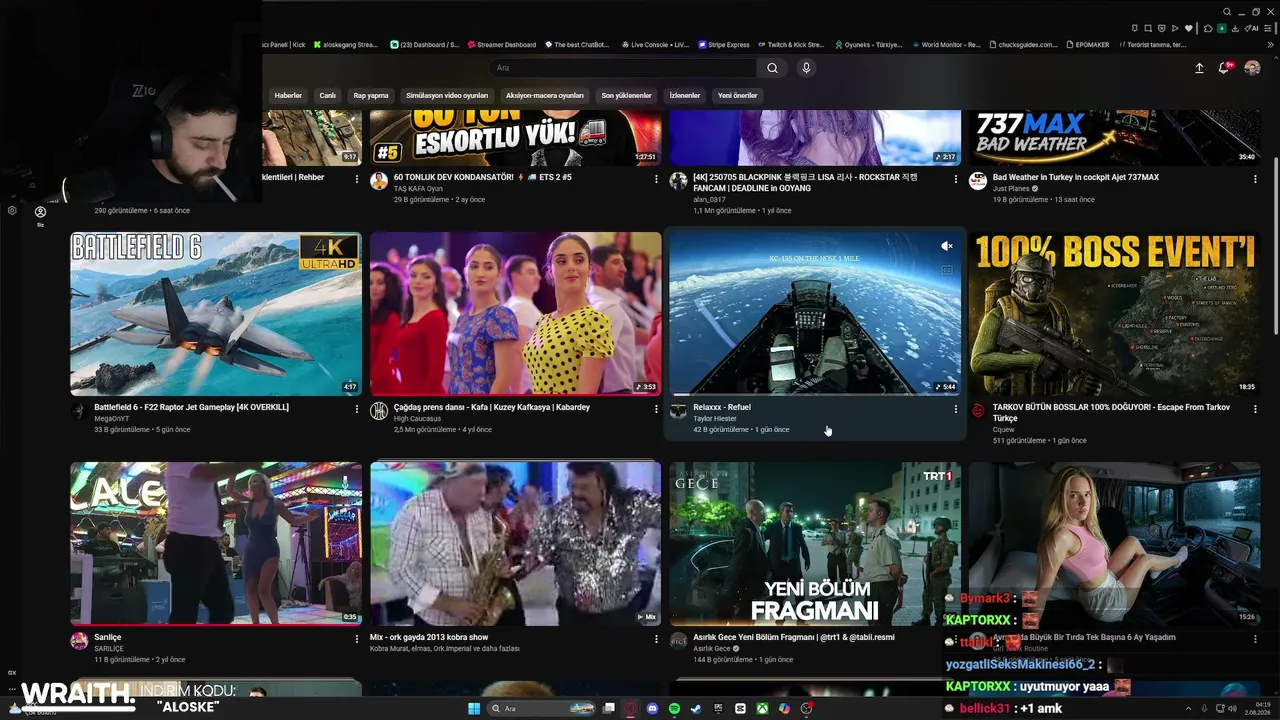Toggle captions on Relaxxx - Refuel preview

(946, 269)
